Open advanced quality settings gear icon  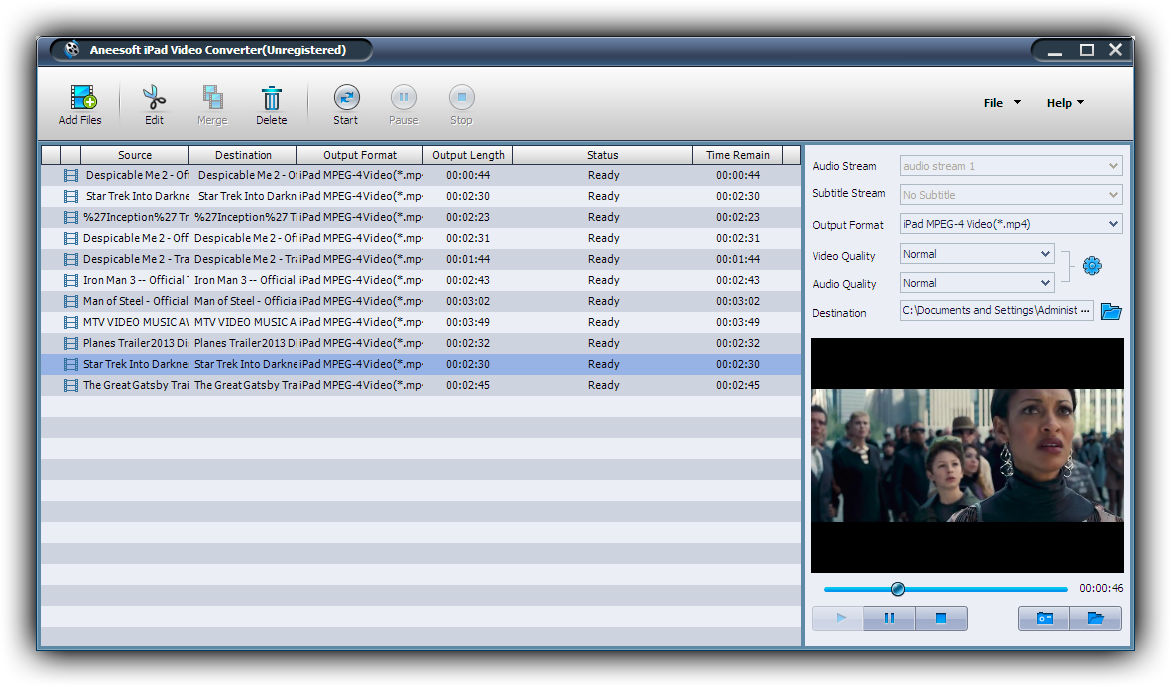pyautogui.click(x=1092, y=266)
